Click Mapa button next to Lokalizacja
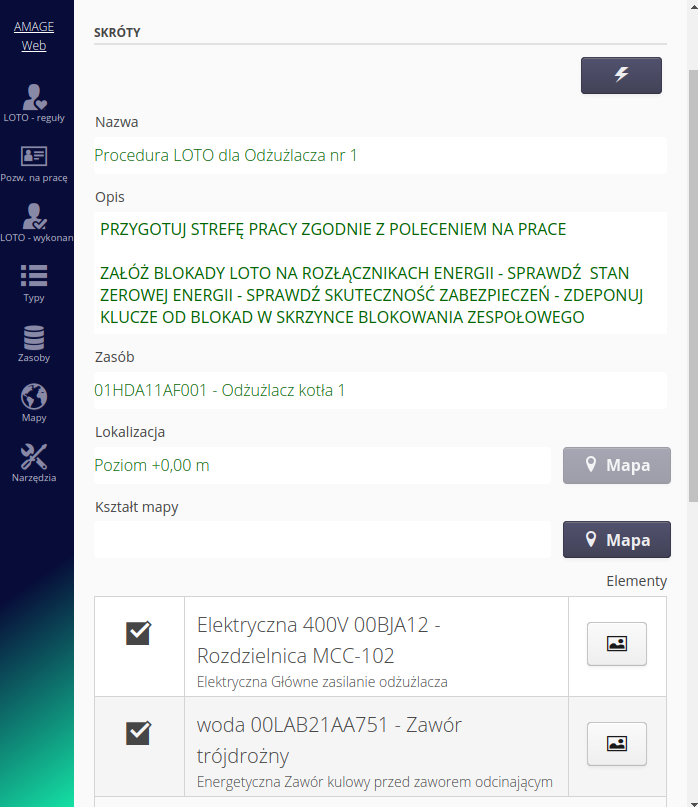698x807 pixels. click(616, 465)
